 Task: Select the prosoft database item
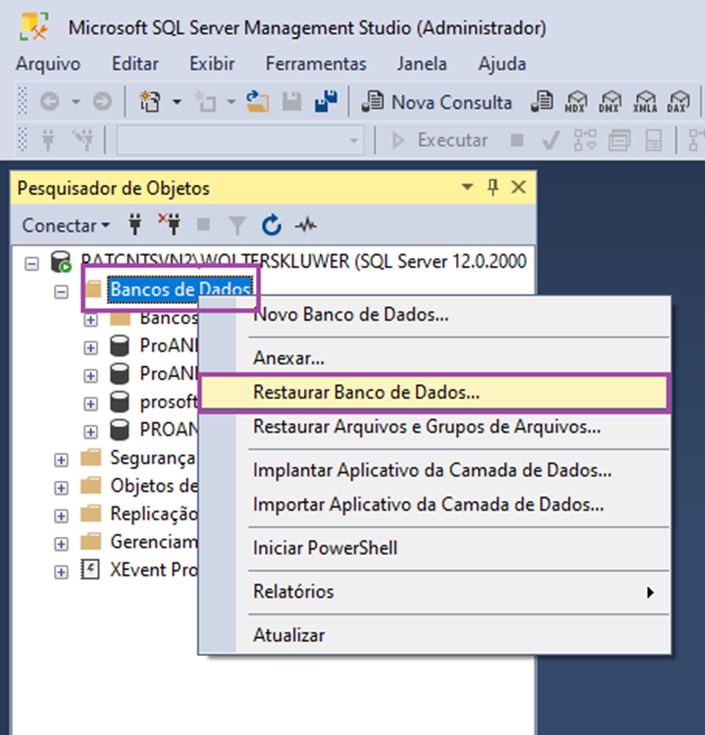pos(169,402)
